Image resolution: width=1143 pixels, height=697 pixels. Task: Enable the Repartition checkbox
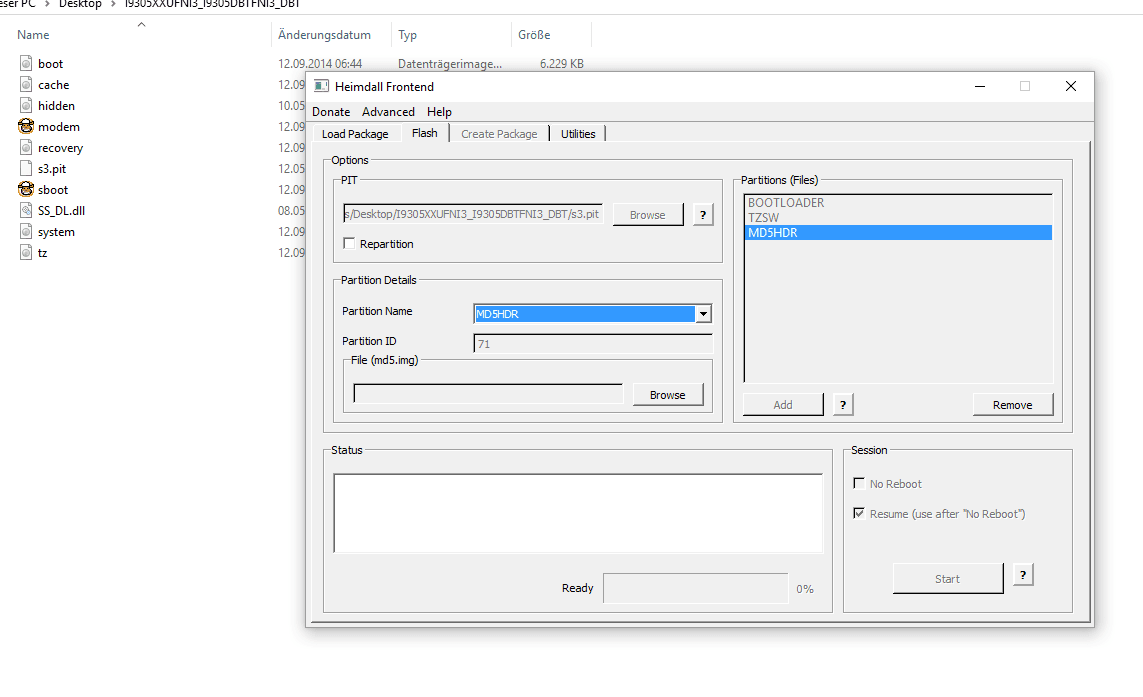[x=349, y=244]
